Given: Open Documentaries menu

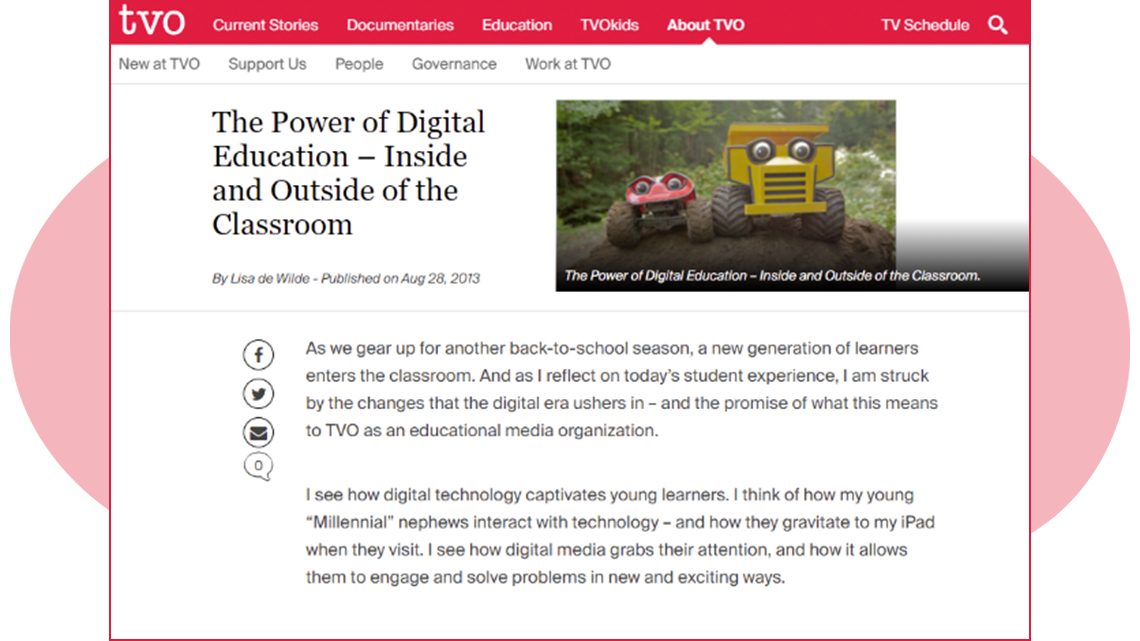Looking at the screenshot, I should [400, 25].
